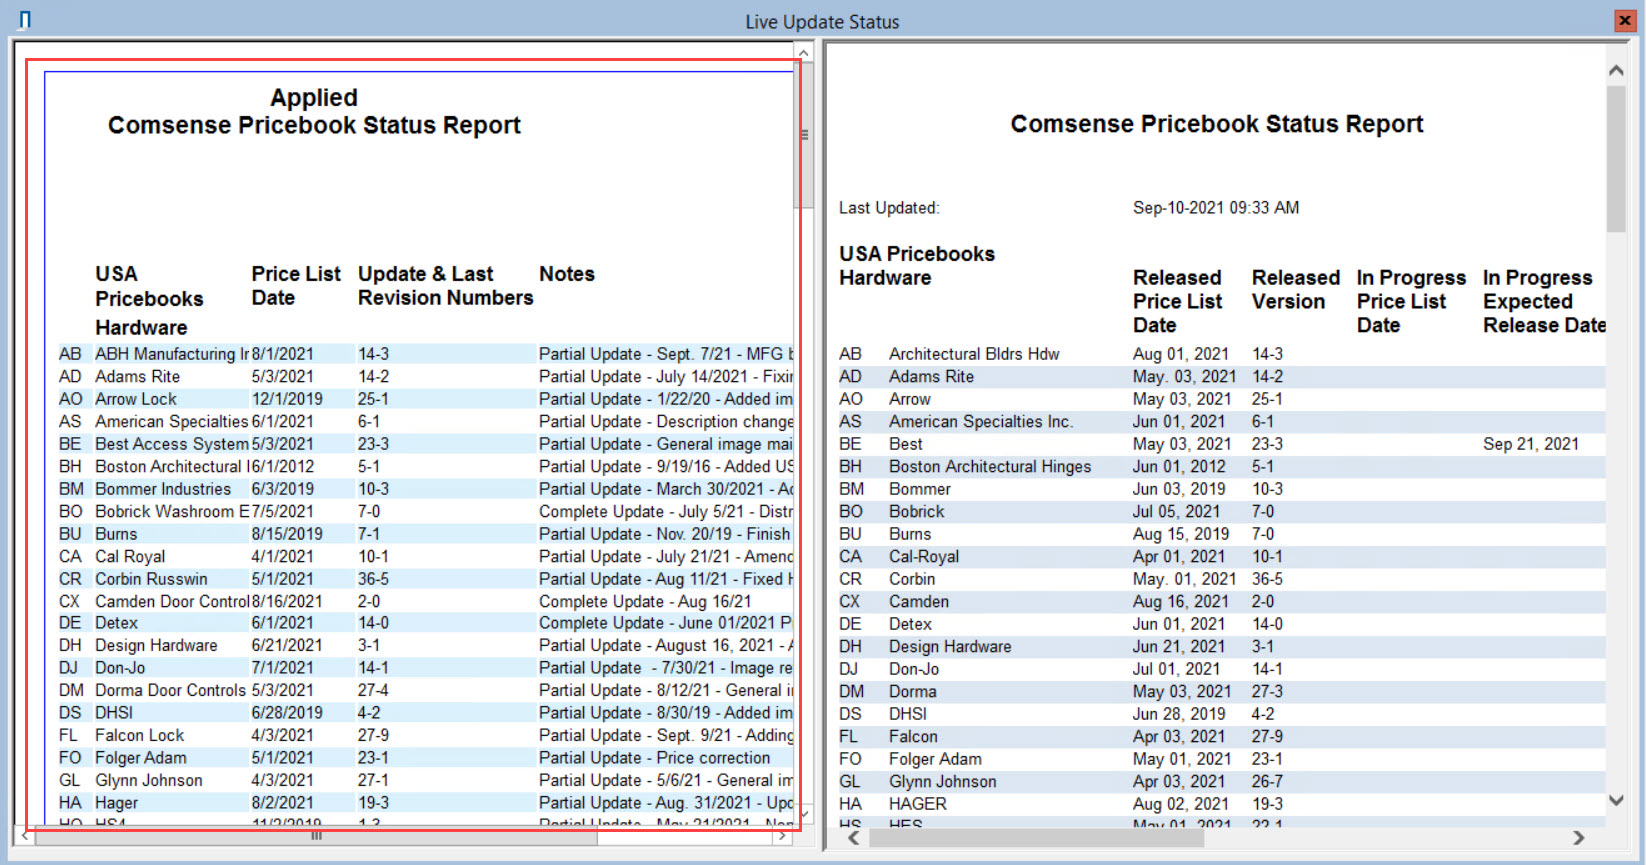Image resolution: width=1646 pixels, height=865 pixels.
Task: Click 'USA Pricebooks Hardware' heading in right report
Action: (917, 266)
